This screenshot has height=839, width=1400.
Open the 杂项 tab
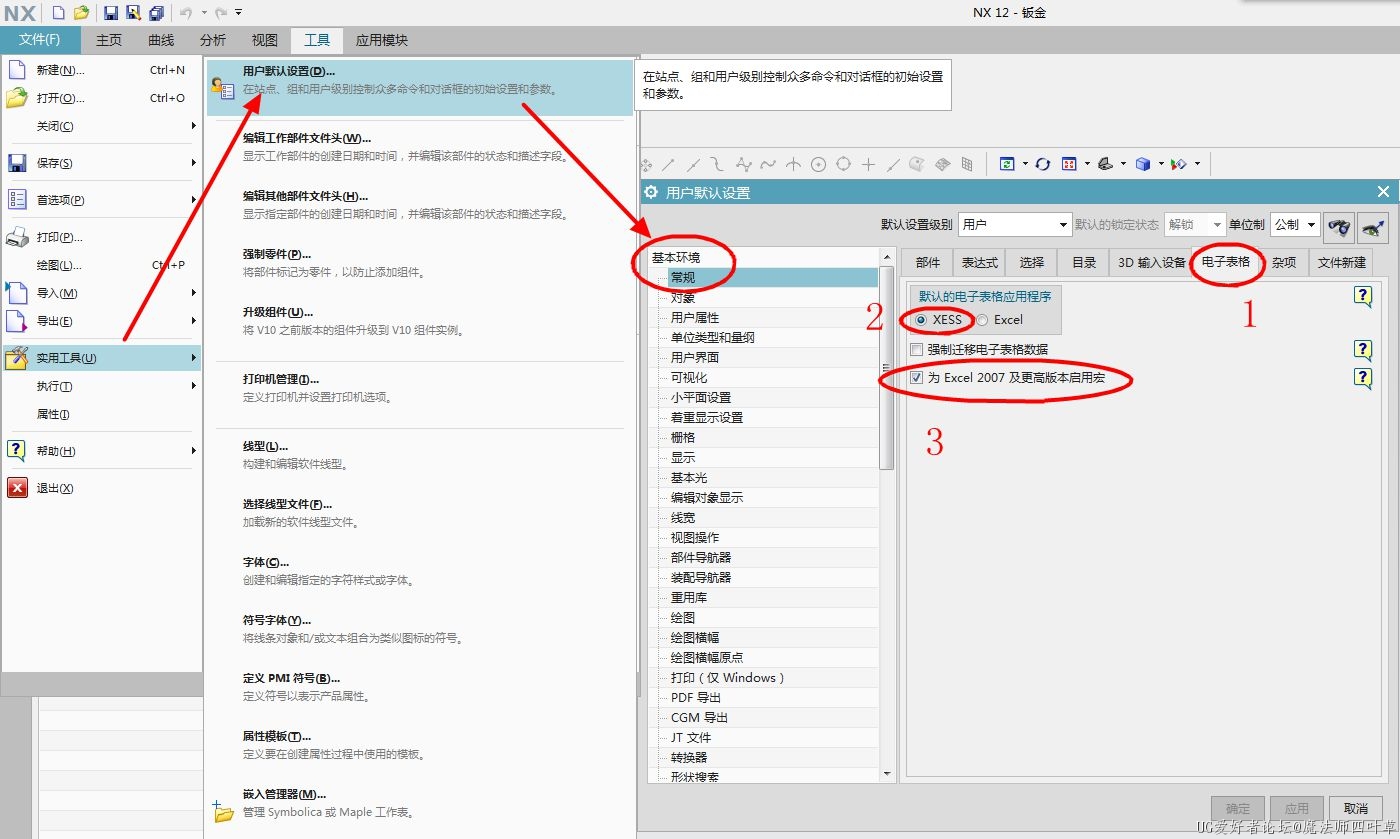point(1284,262)
